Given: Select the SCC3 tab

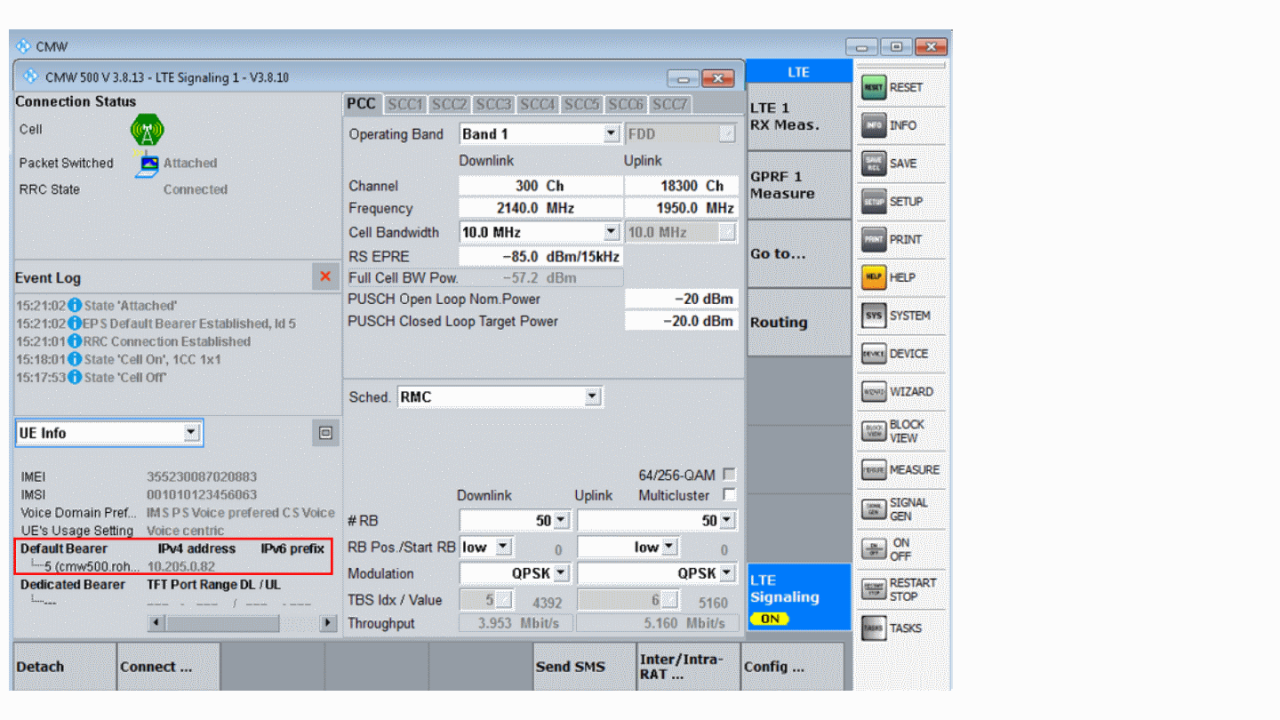Looking at the screenshot, I should click(493, 104).
